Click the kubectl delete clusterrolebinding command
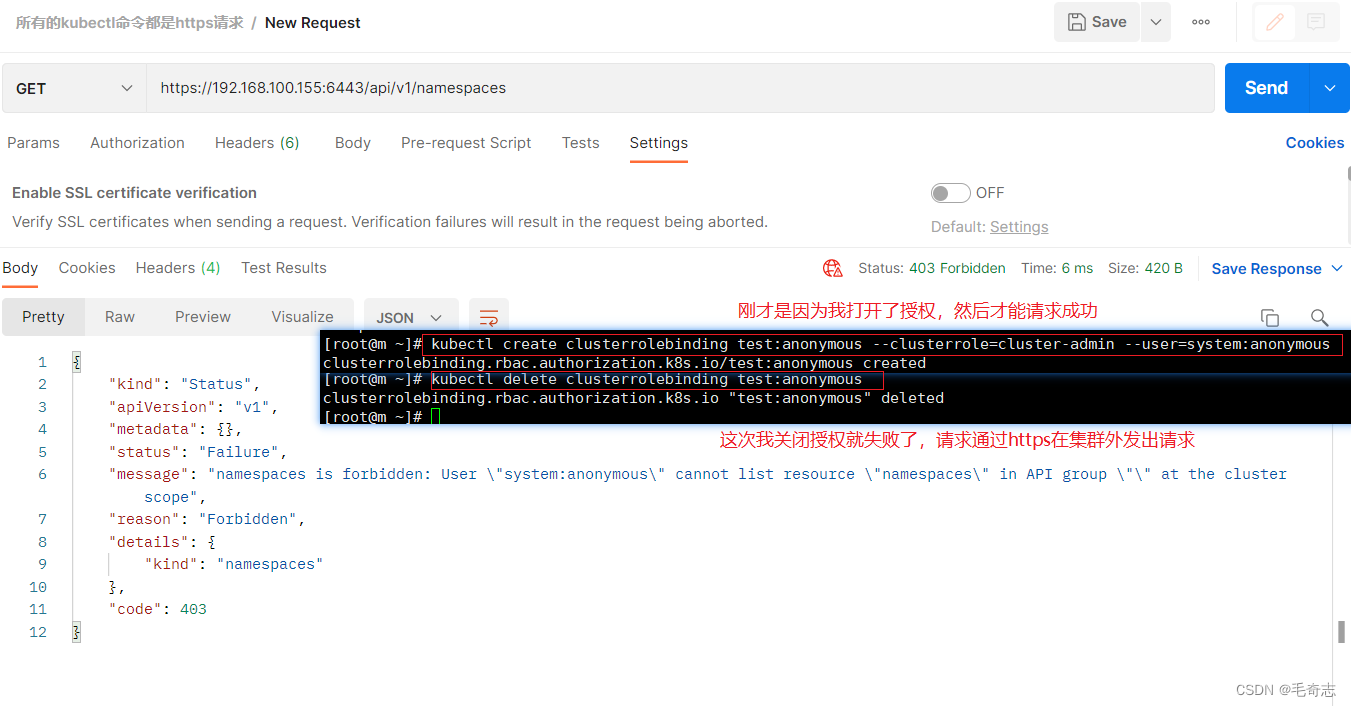1351x706 pixels. 647,380
